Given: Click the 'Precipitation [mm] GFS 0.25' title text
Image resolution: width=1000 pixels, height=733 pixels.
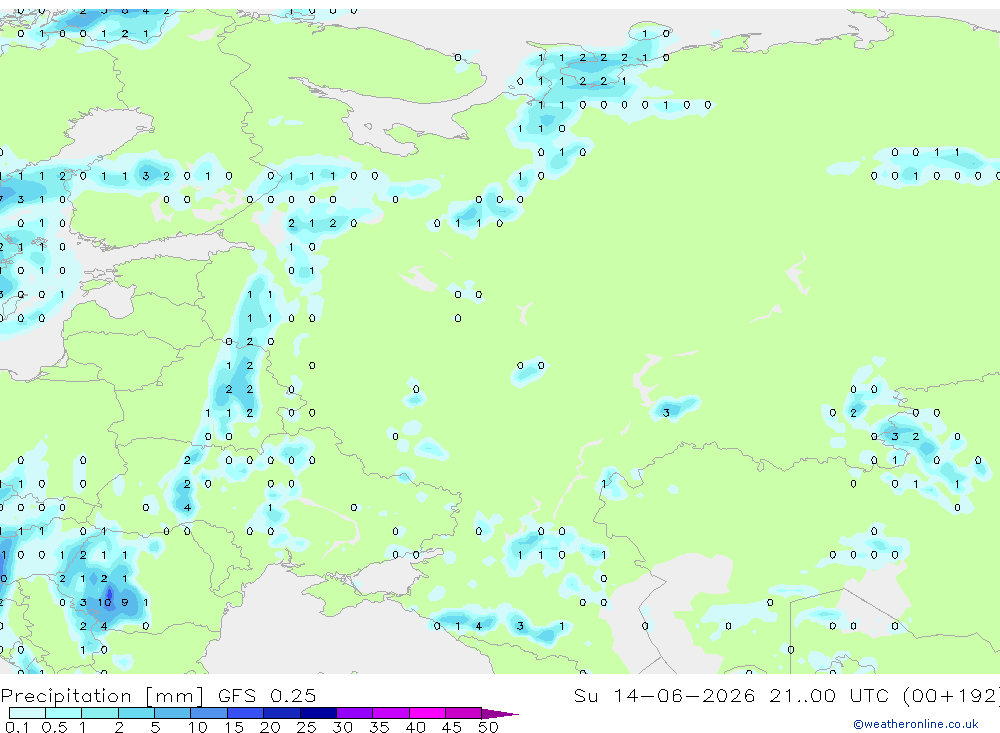Looking at the screenshot, I should [x=158, y=695].
